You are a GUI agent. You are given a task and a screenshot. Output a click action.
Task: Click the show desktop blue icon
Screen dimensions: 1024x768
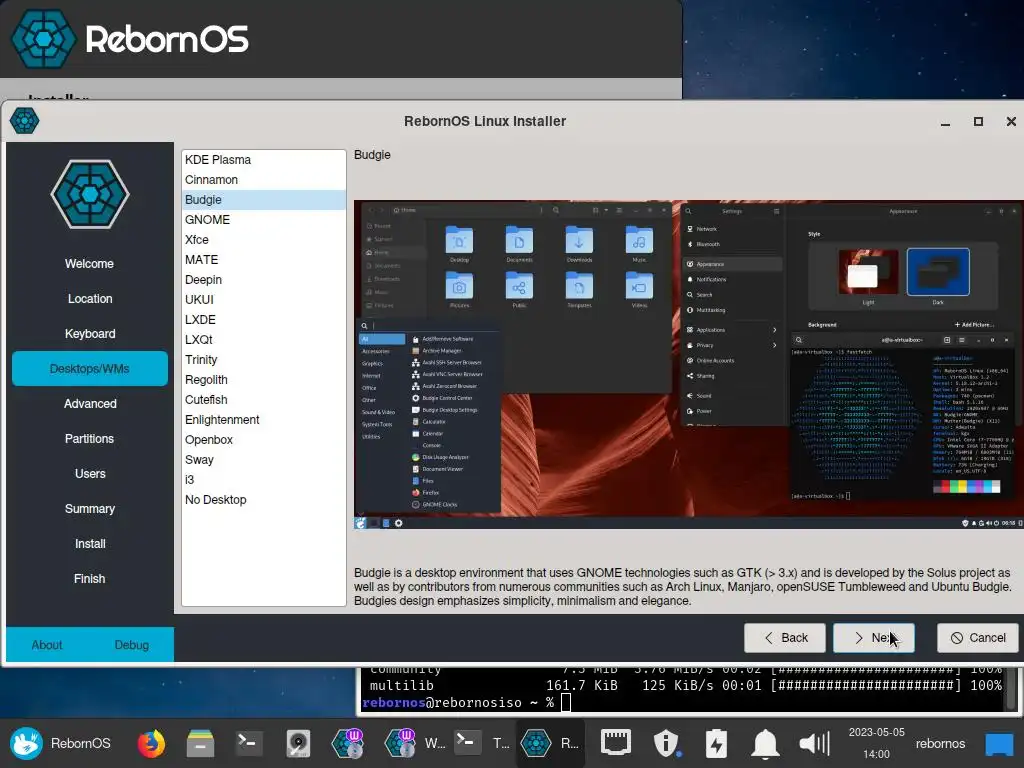coord(999,743)
